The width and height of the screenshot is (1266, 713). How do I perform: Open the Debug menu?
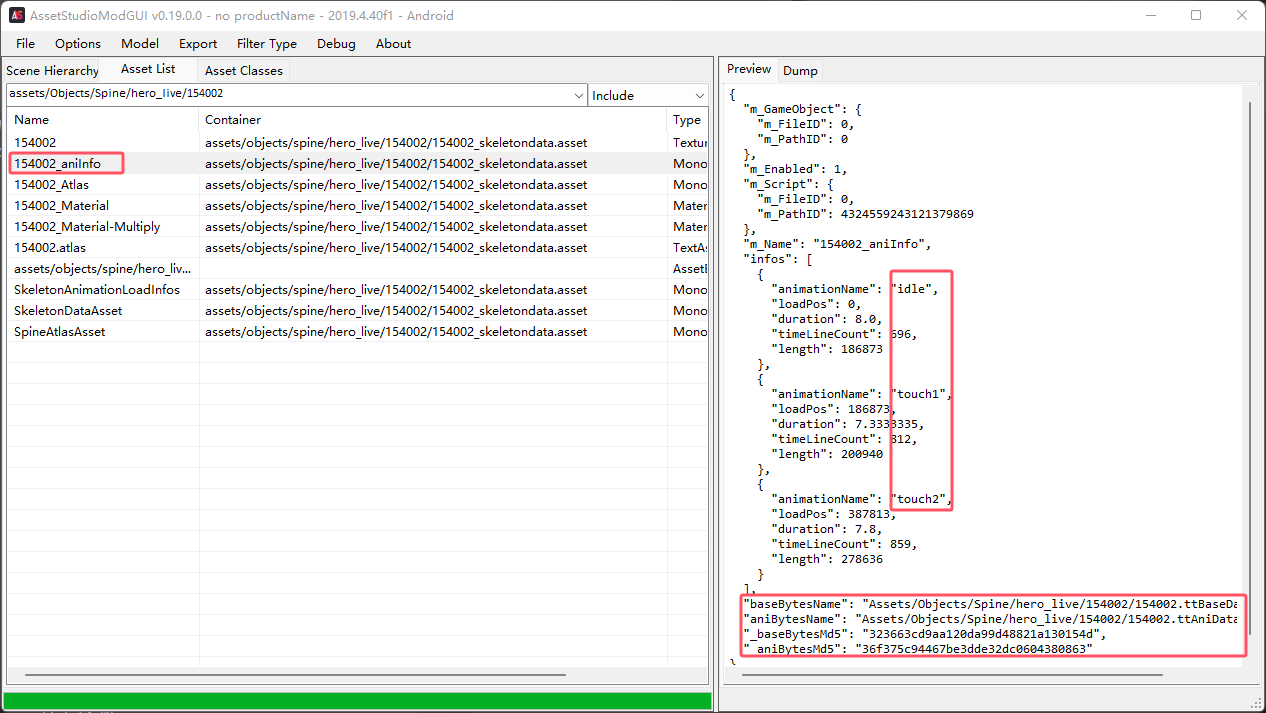(336, 43)
